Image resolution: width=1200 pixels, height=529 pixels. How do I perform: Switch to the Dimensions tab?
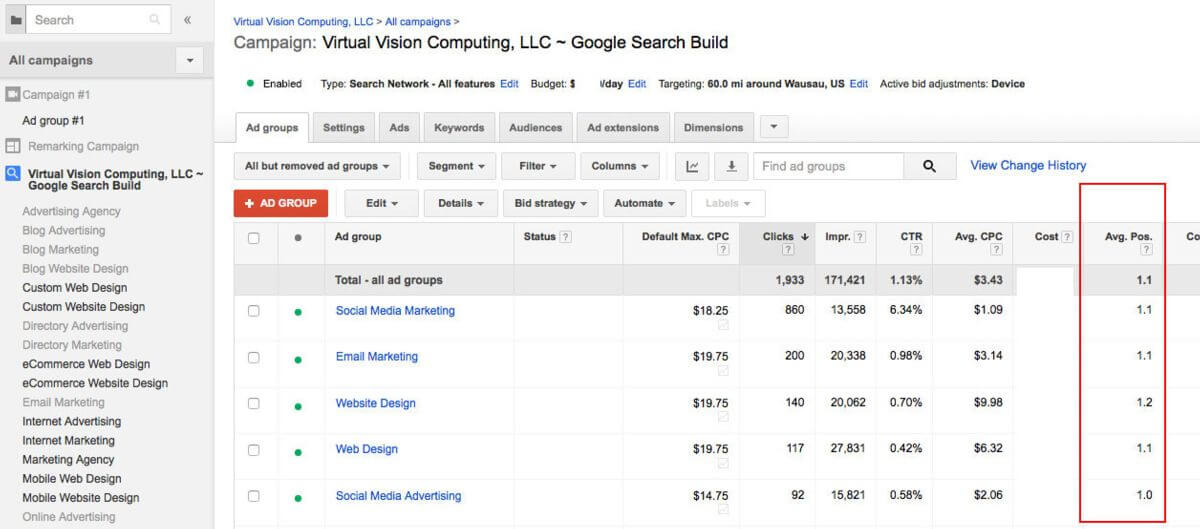(x=714, y=128)
